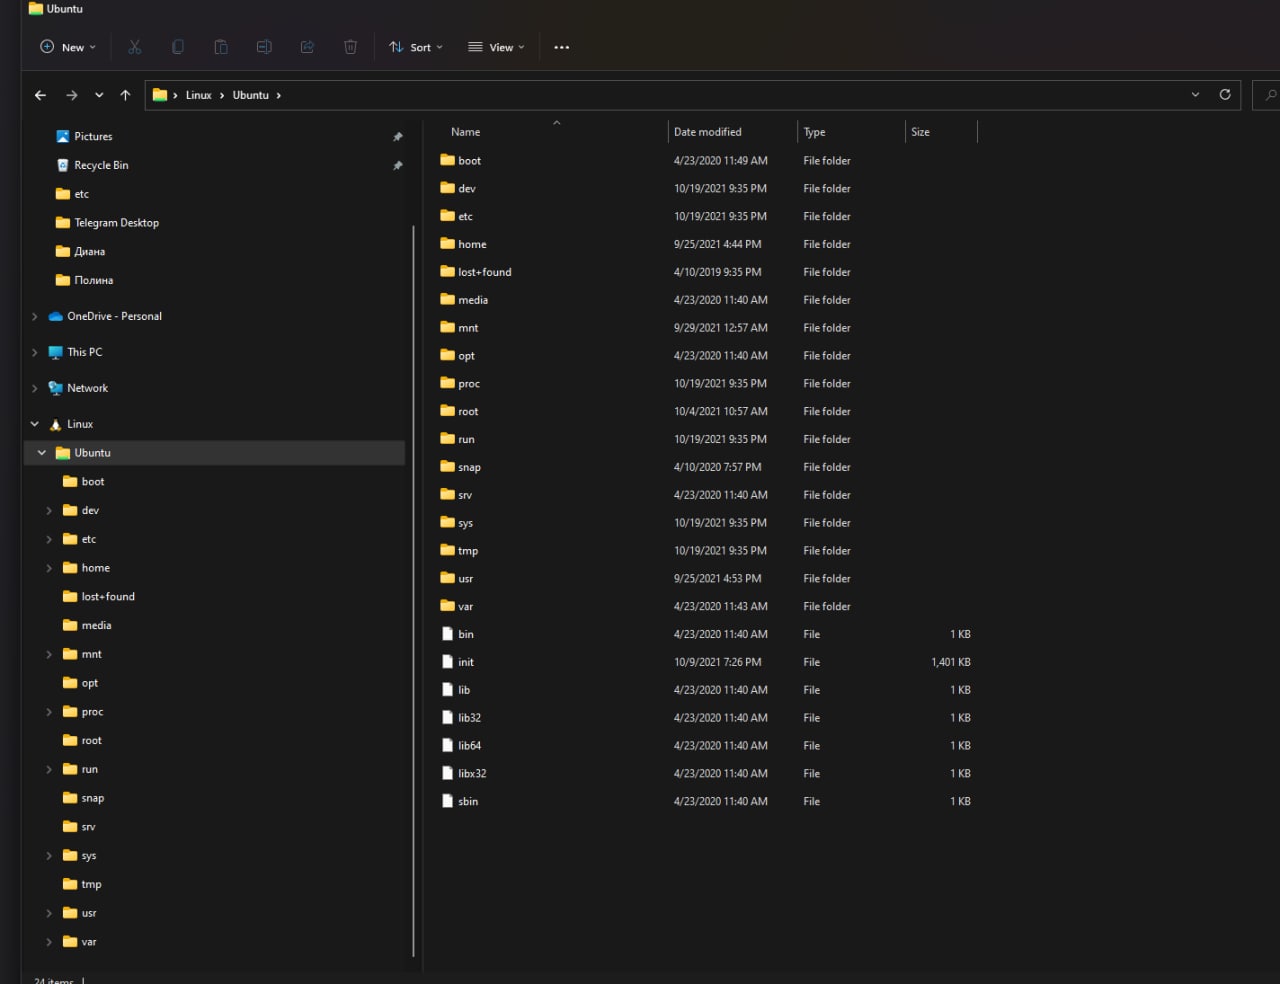Click Ubuntu in the breadcrumb path
This screenshot has height=984, width=1280.
pos(250,95)
